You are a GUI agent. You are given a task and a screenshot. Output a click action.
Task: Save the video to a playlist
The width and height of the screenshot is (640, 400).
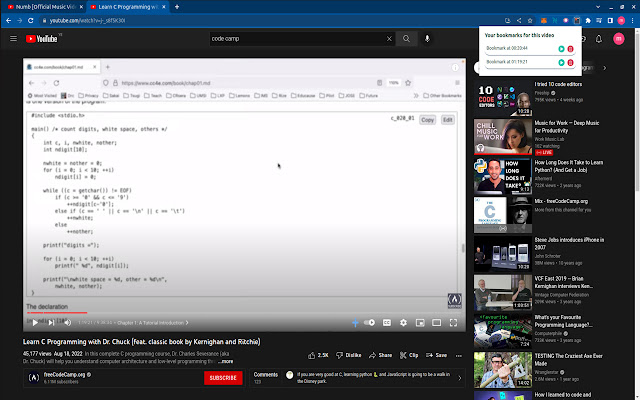pos(436,356)
